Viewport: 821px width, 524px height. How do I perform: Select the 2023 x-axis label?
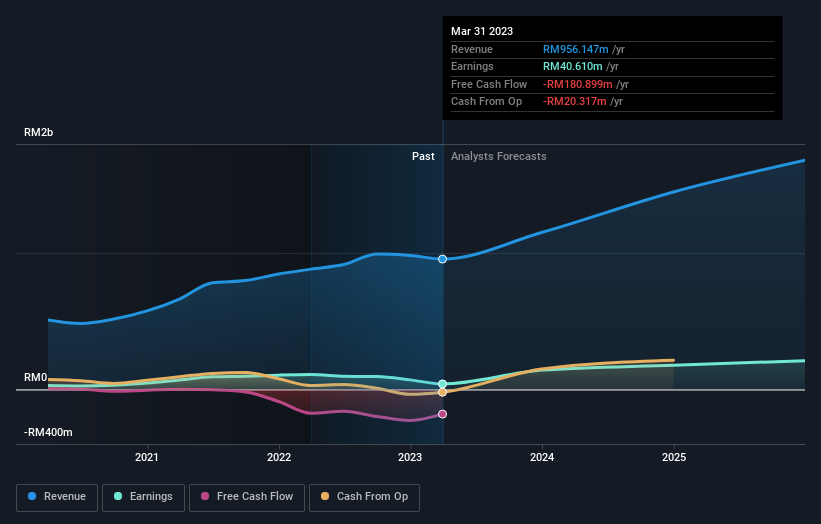410,457
